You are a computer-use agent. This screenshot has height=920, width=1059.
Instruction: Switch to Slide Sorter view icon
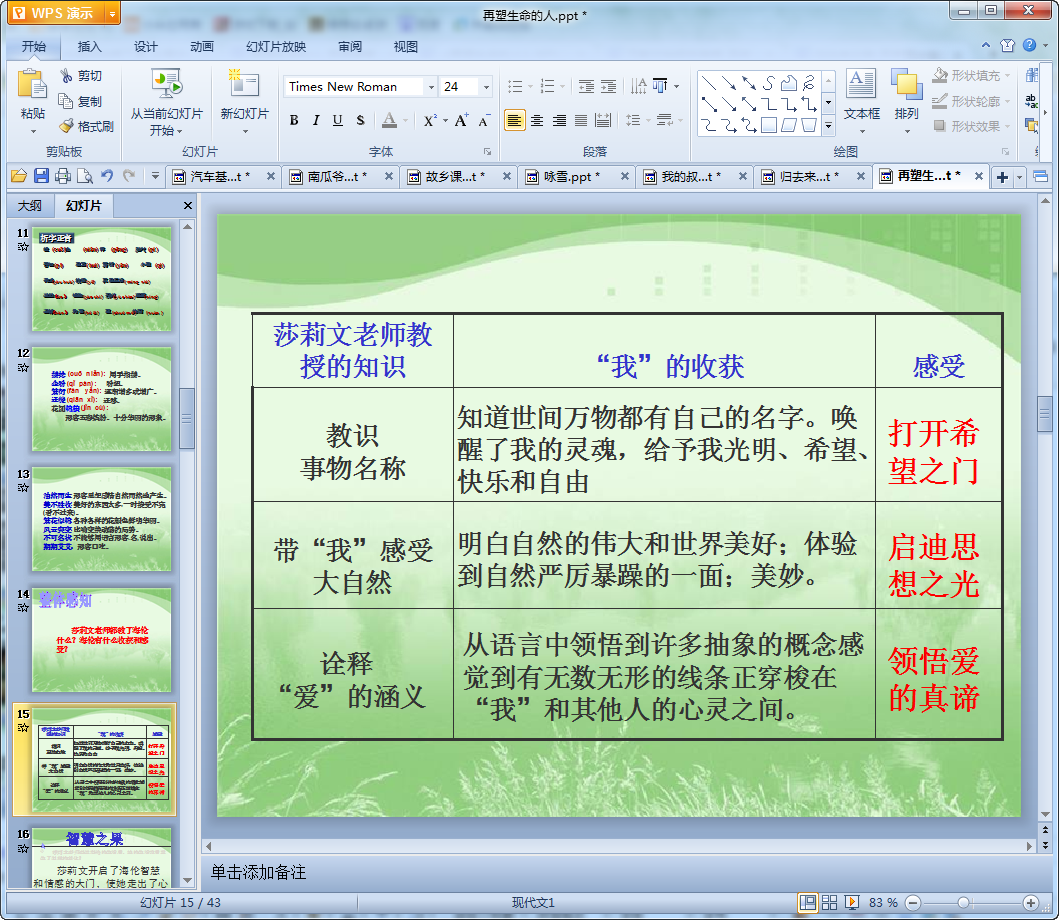[x=829, y=902]
